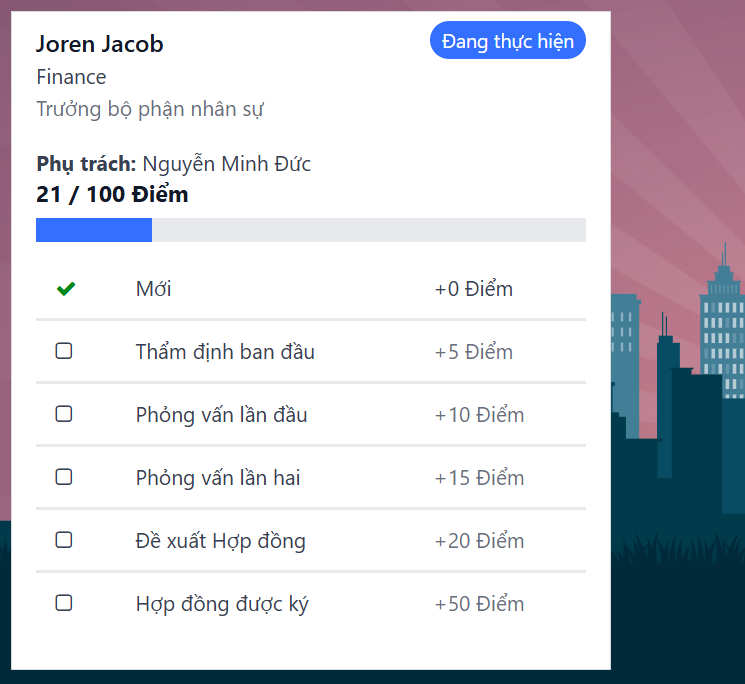Viewport: 745px width, 684px height.
Task: Click the assignee Nguyễn Minh Đức
Action: point(226,164)
